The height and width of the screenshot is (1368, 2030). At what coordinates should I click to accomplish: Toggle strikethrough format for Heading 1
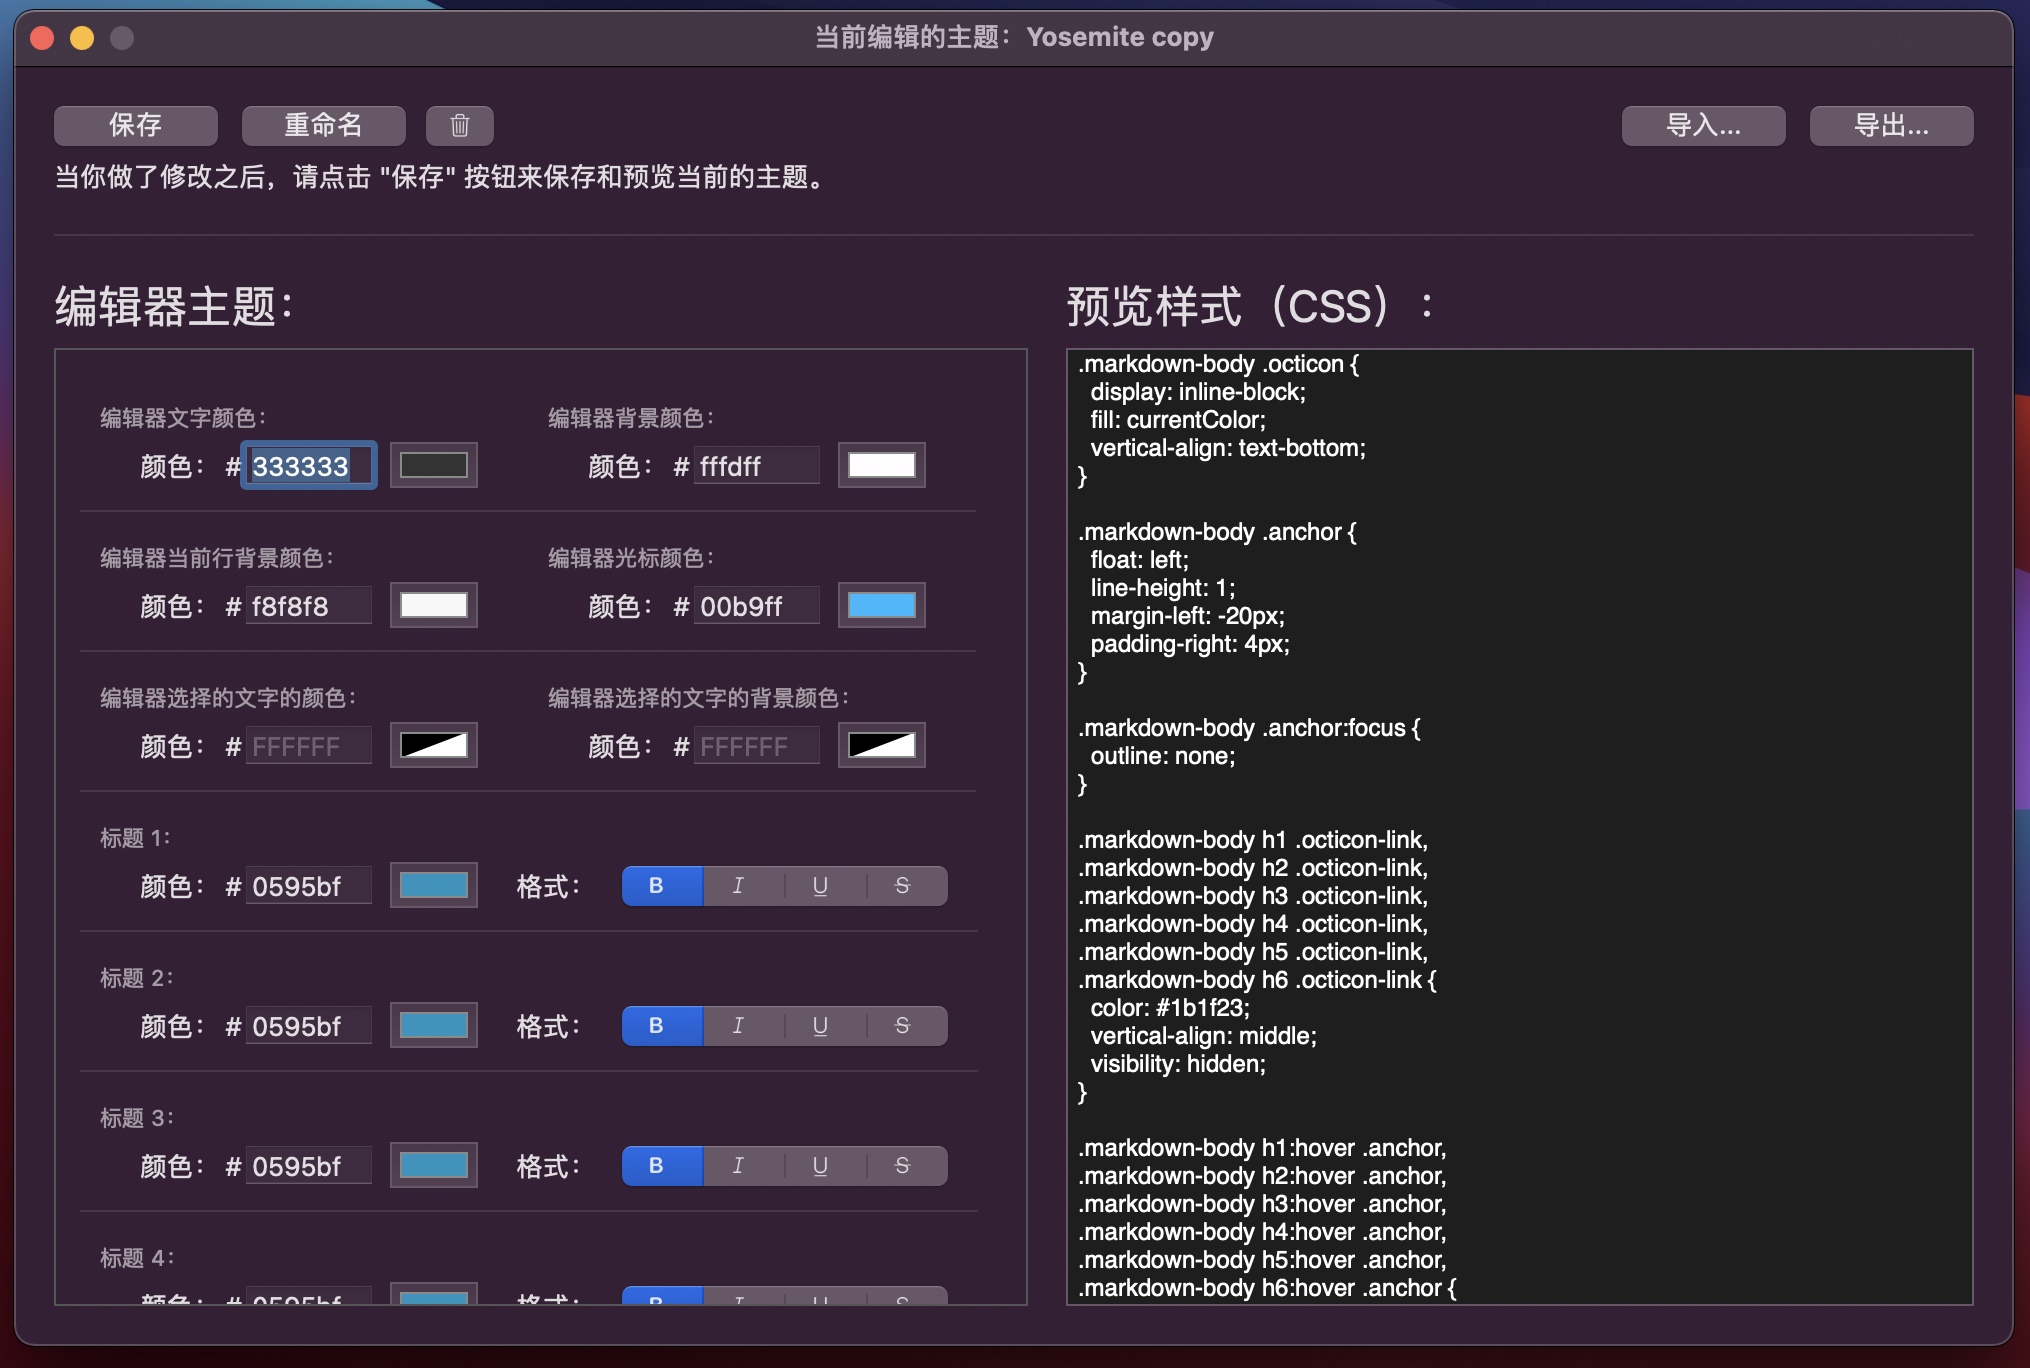tap(902, 886)
